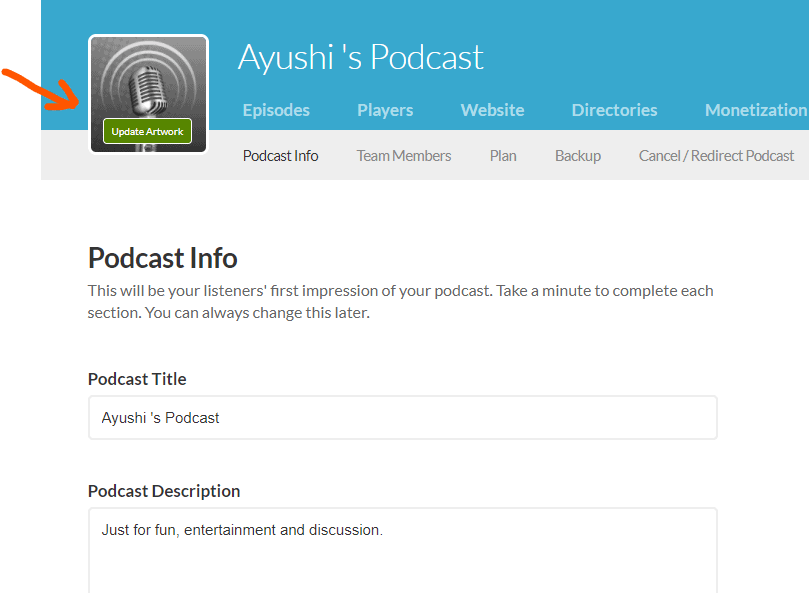Click the listeners' first impression intro paragraph
This screenshot has width=809, height=593.
click(400, 301)
